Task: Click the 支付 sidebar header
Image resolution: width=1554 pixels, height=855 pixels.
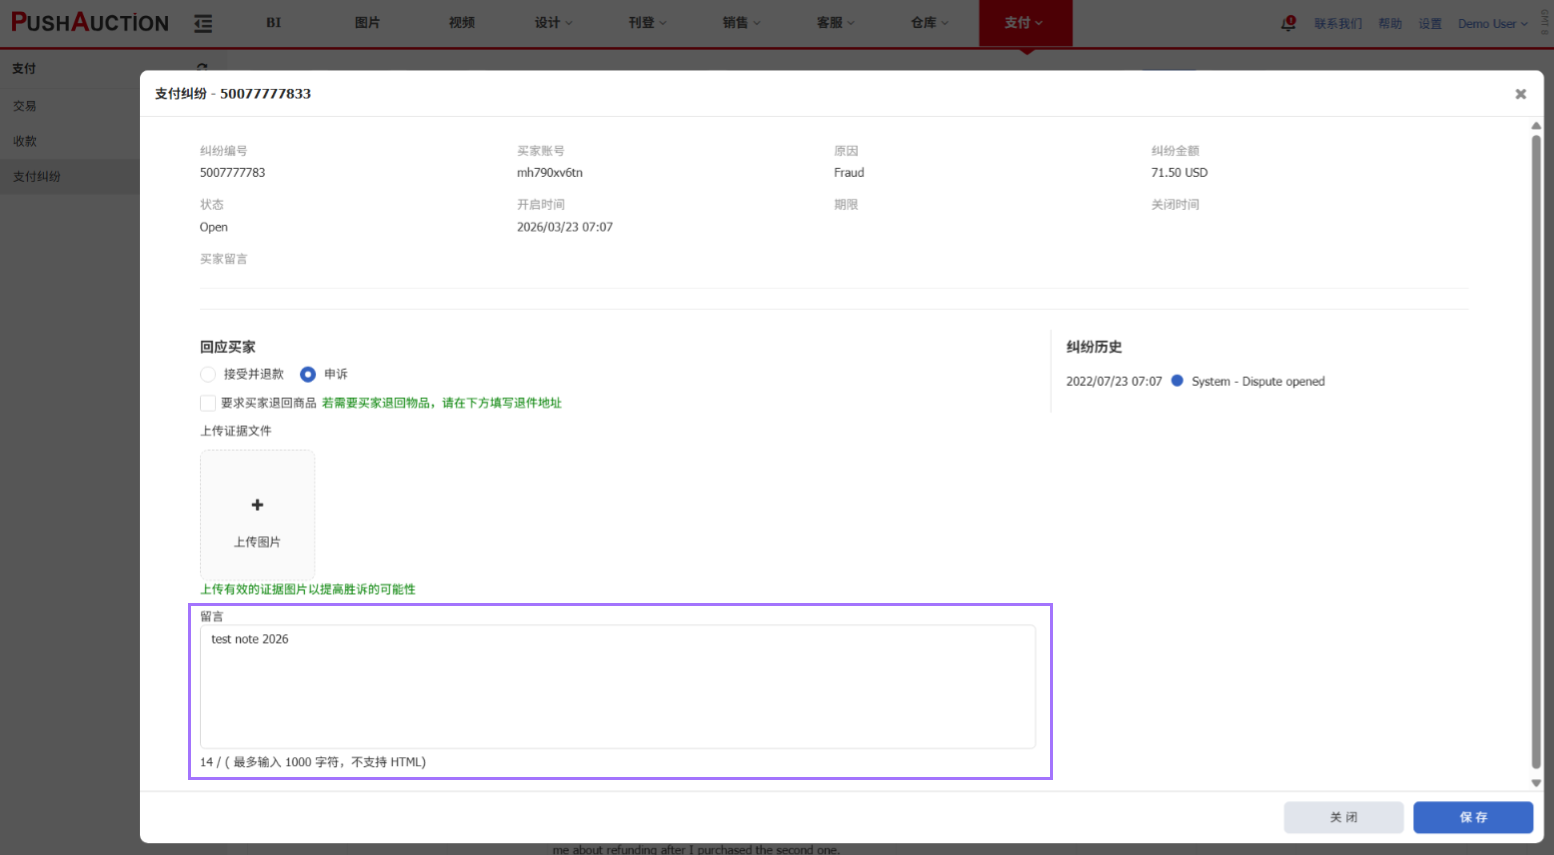Action: pyautogui.click(x=24, y=69)
